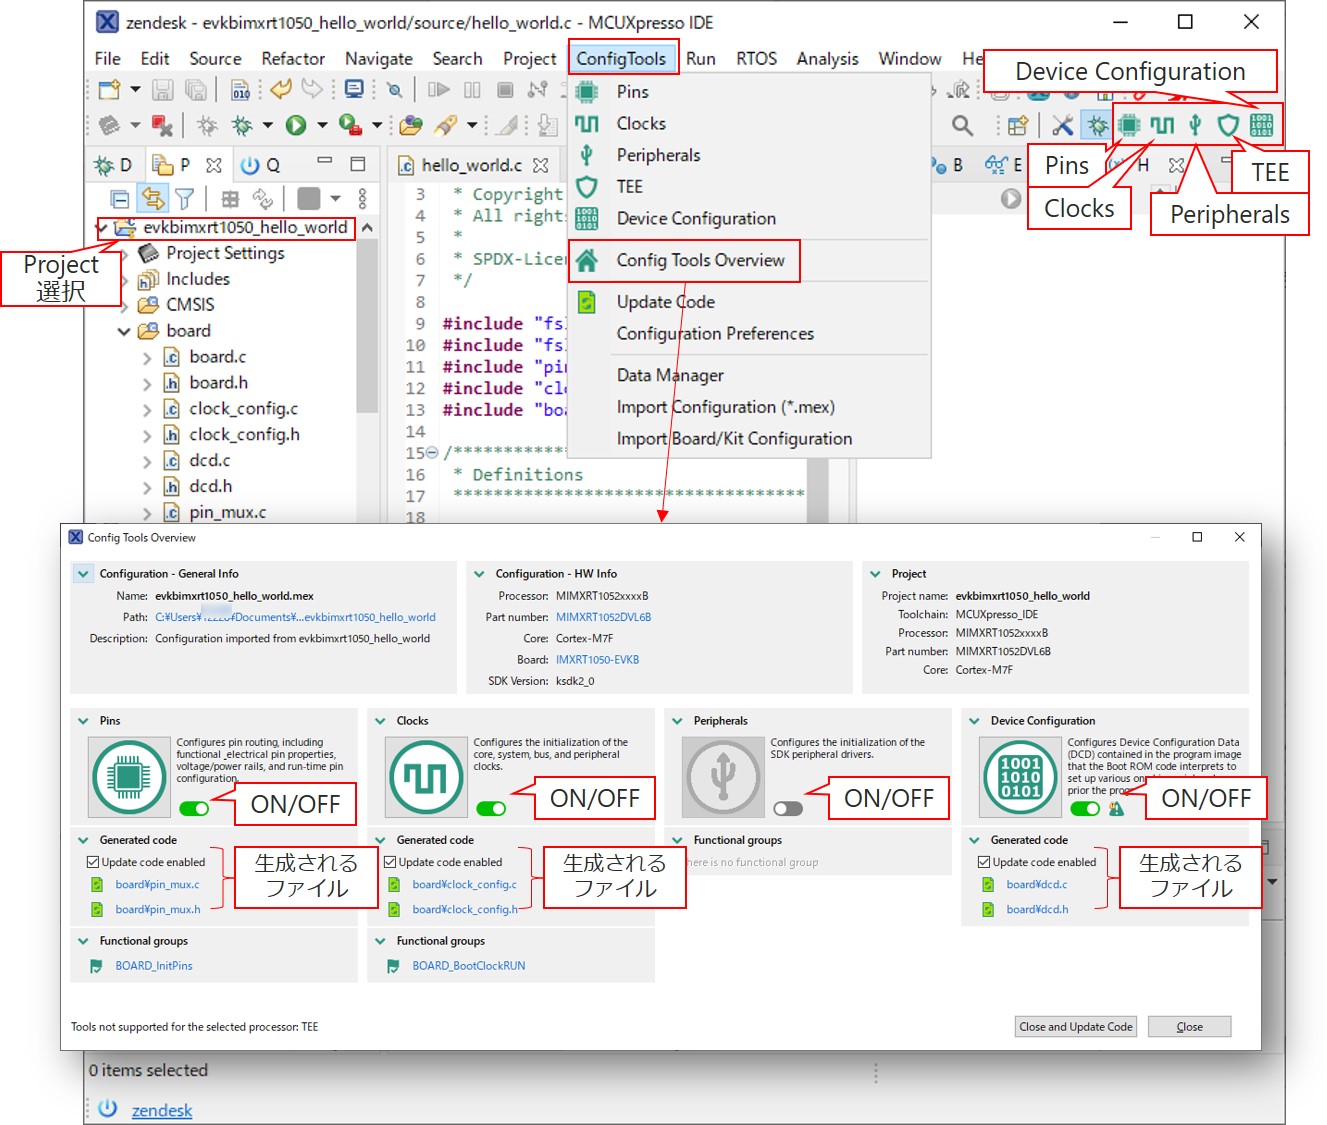Viewport: 1327px width, 1125px height.
Task: Switch to the hello_world.c editor tab
Action: point(470,165)
